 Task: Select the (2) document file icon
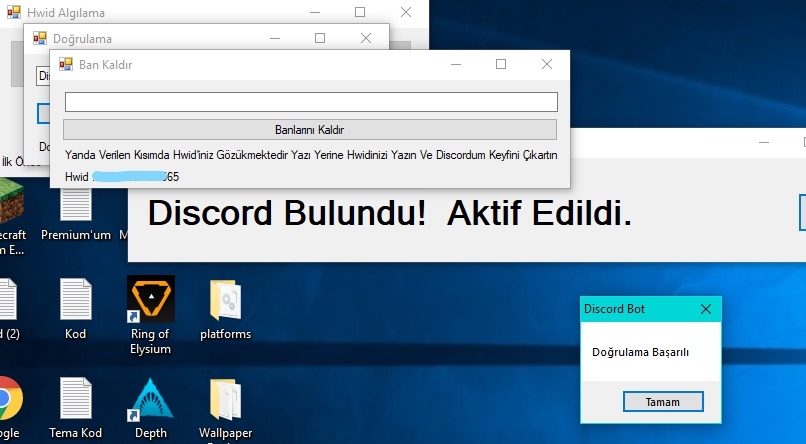[x=9, y=309]
